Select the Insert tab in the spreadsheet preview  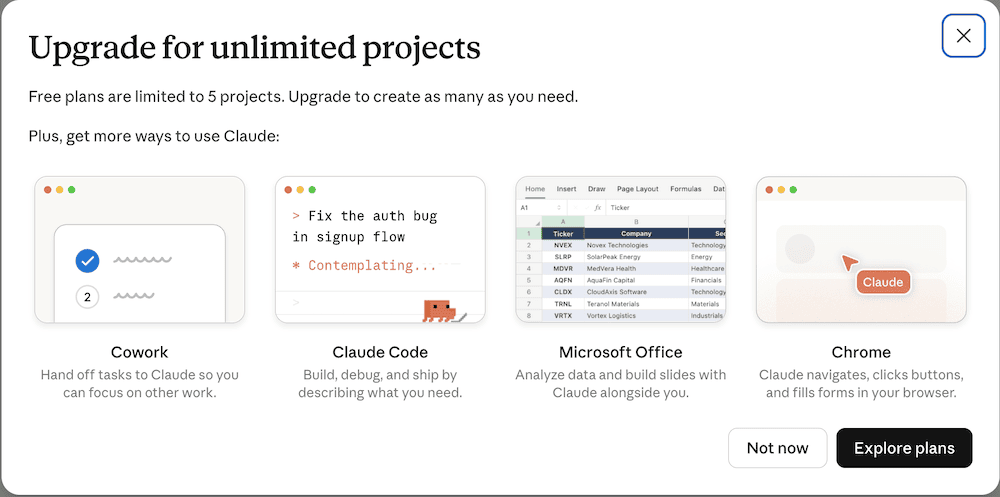click(x=566, y=189)
